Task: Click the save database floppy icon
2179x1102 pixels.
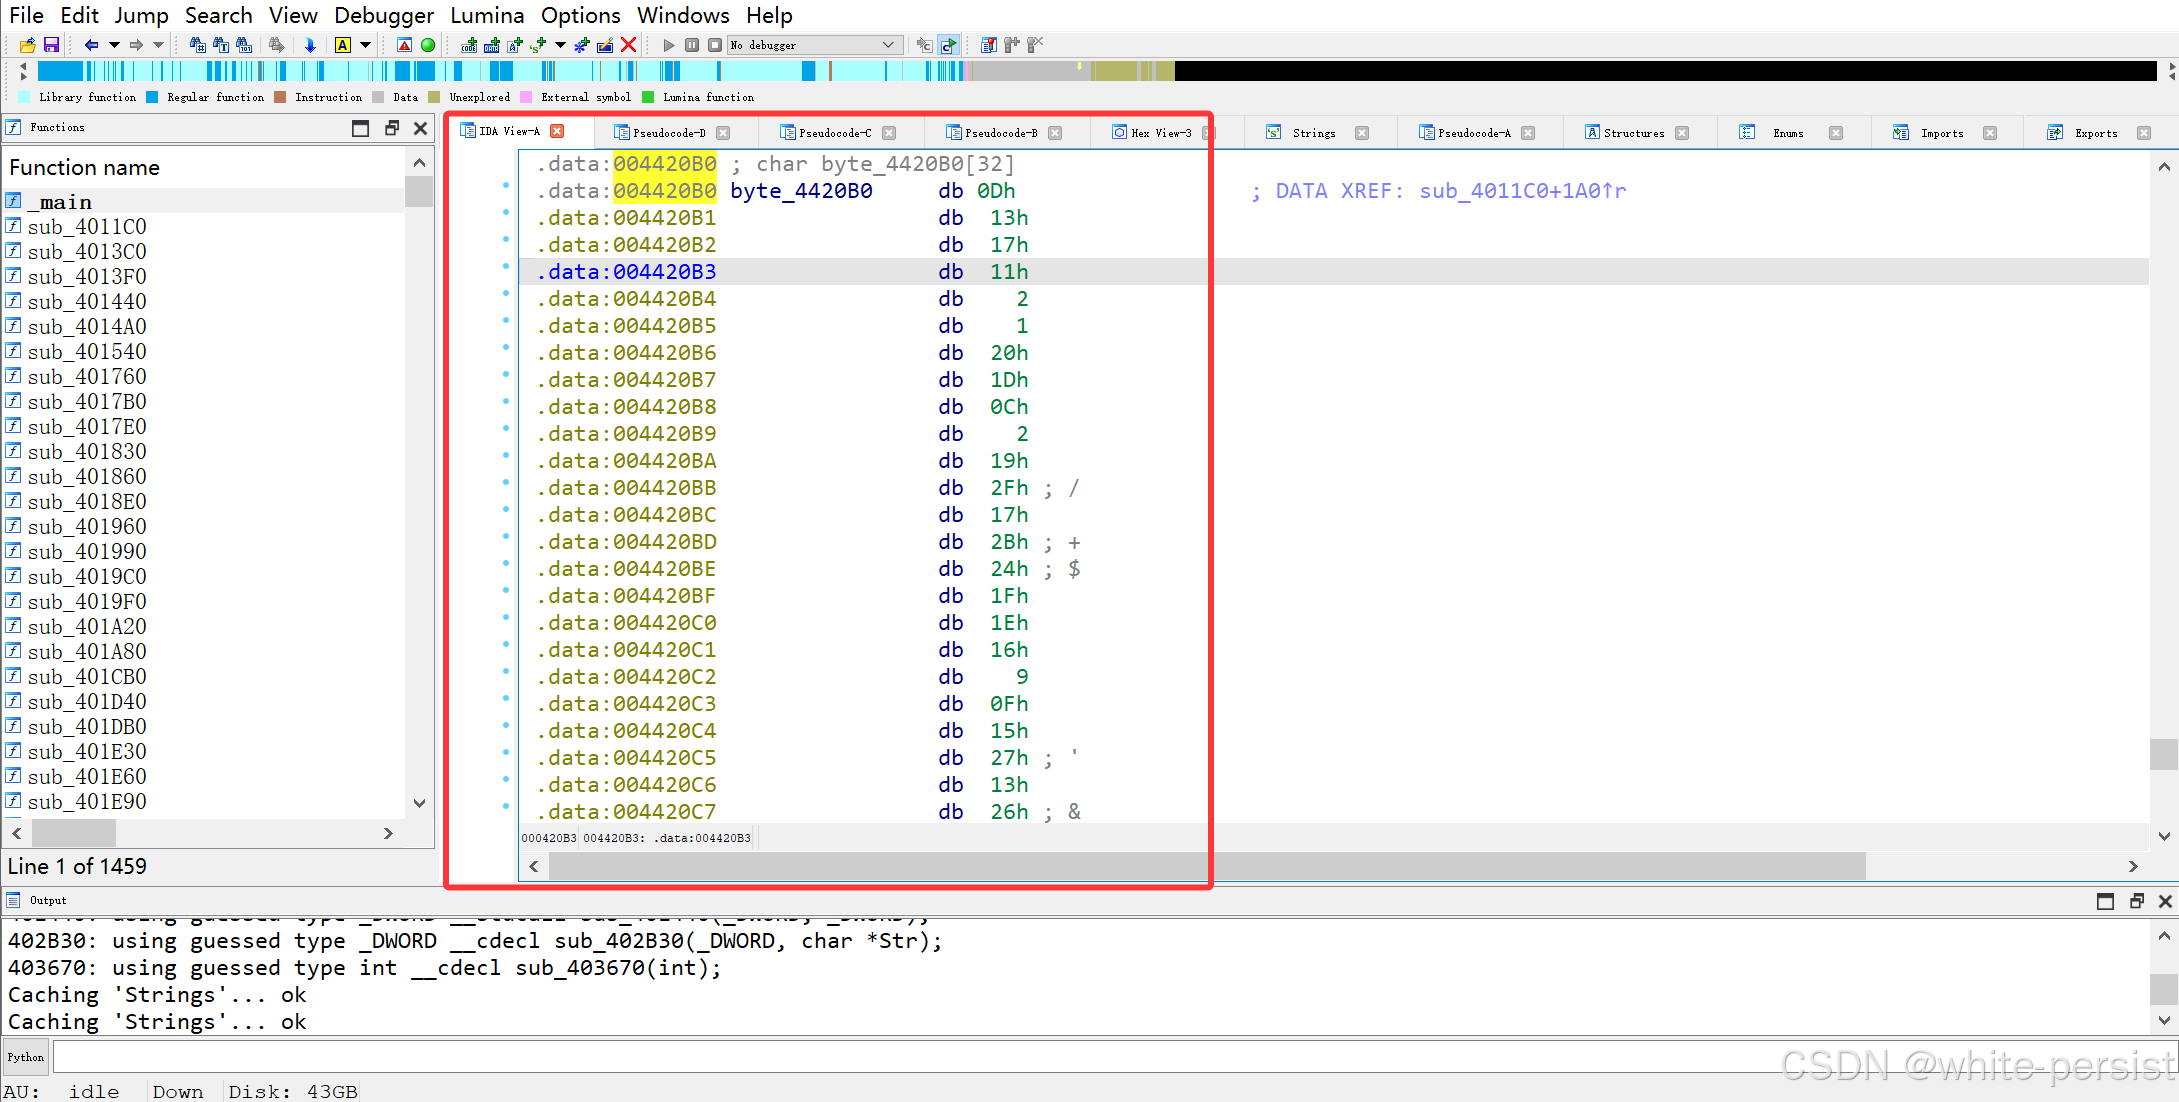Action: coord(51,45)
